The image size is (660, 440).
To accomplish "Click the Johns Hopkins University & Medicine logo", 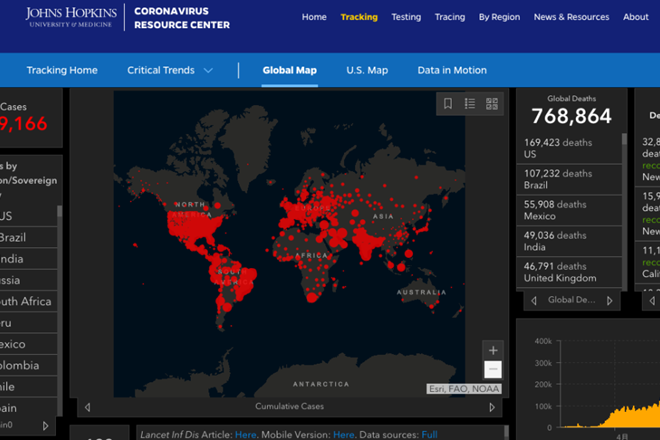I will click(71, 17).
